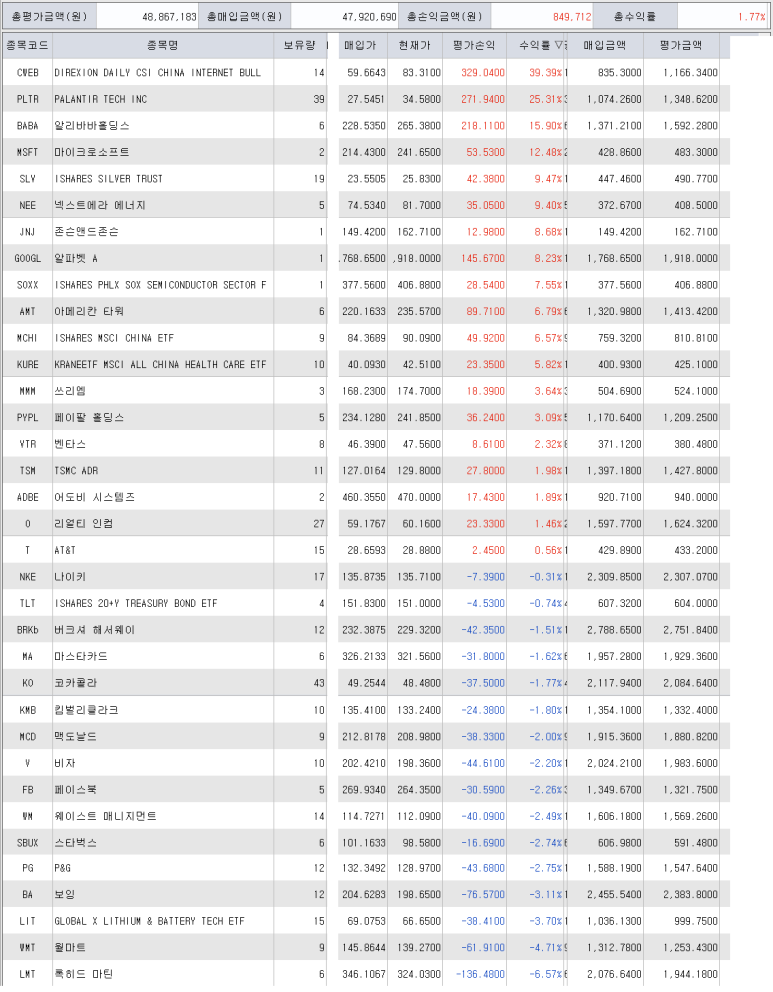Select KO holding quantity 43
This screenshot has height=992, width=773.
319,684
